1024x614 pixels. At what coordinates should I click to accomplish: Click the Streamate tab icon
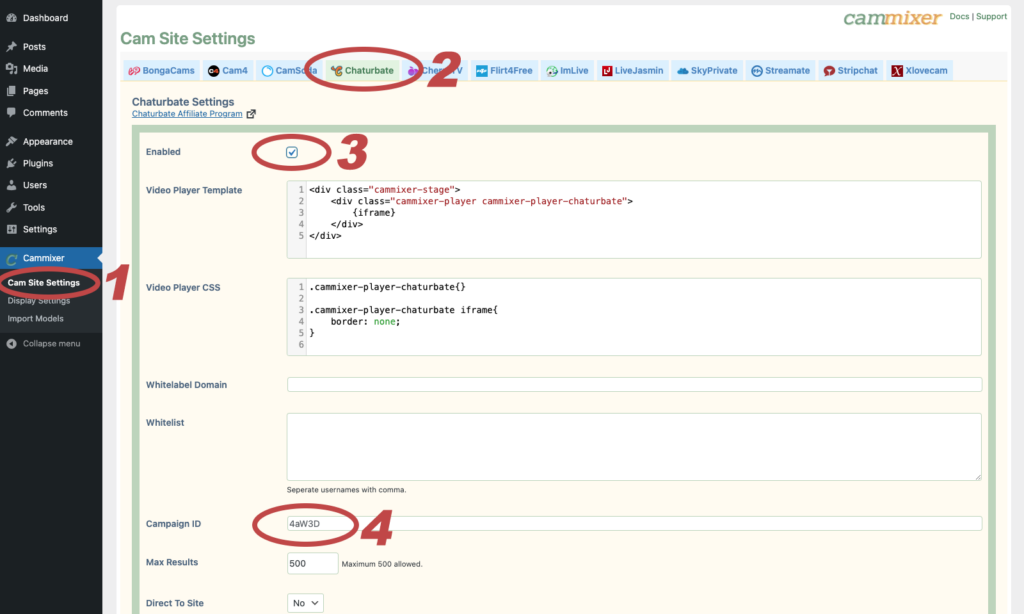pos(757,71)
